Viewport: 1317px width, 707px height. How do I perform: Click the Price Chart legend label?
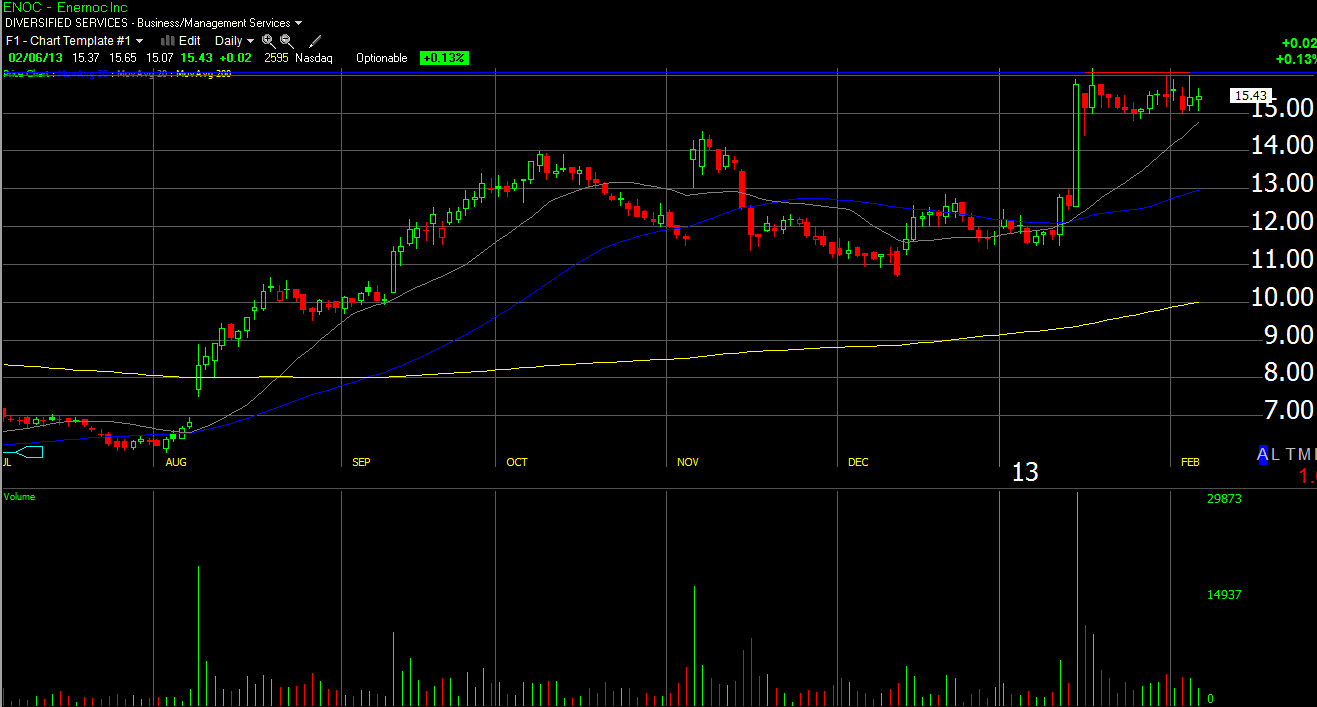pyautogui.click(x=27, y=74)
